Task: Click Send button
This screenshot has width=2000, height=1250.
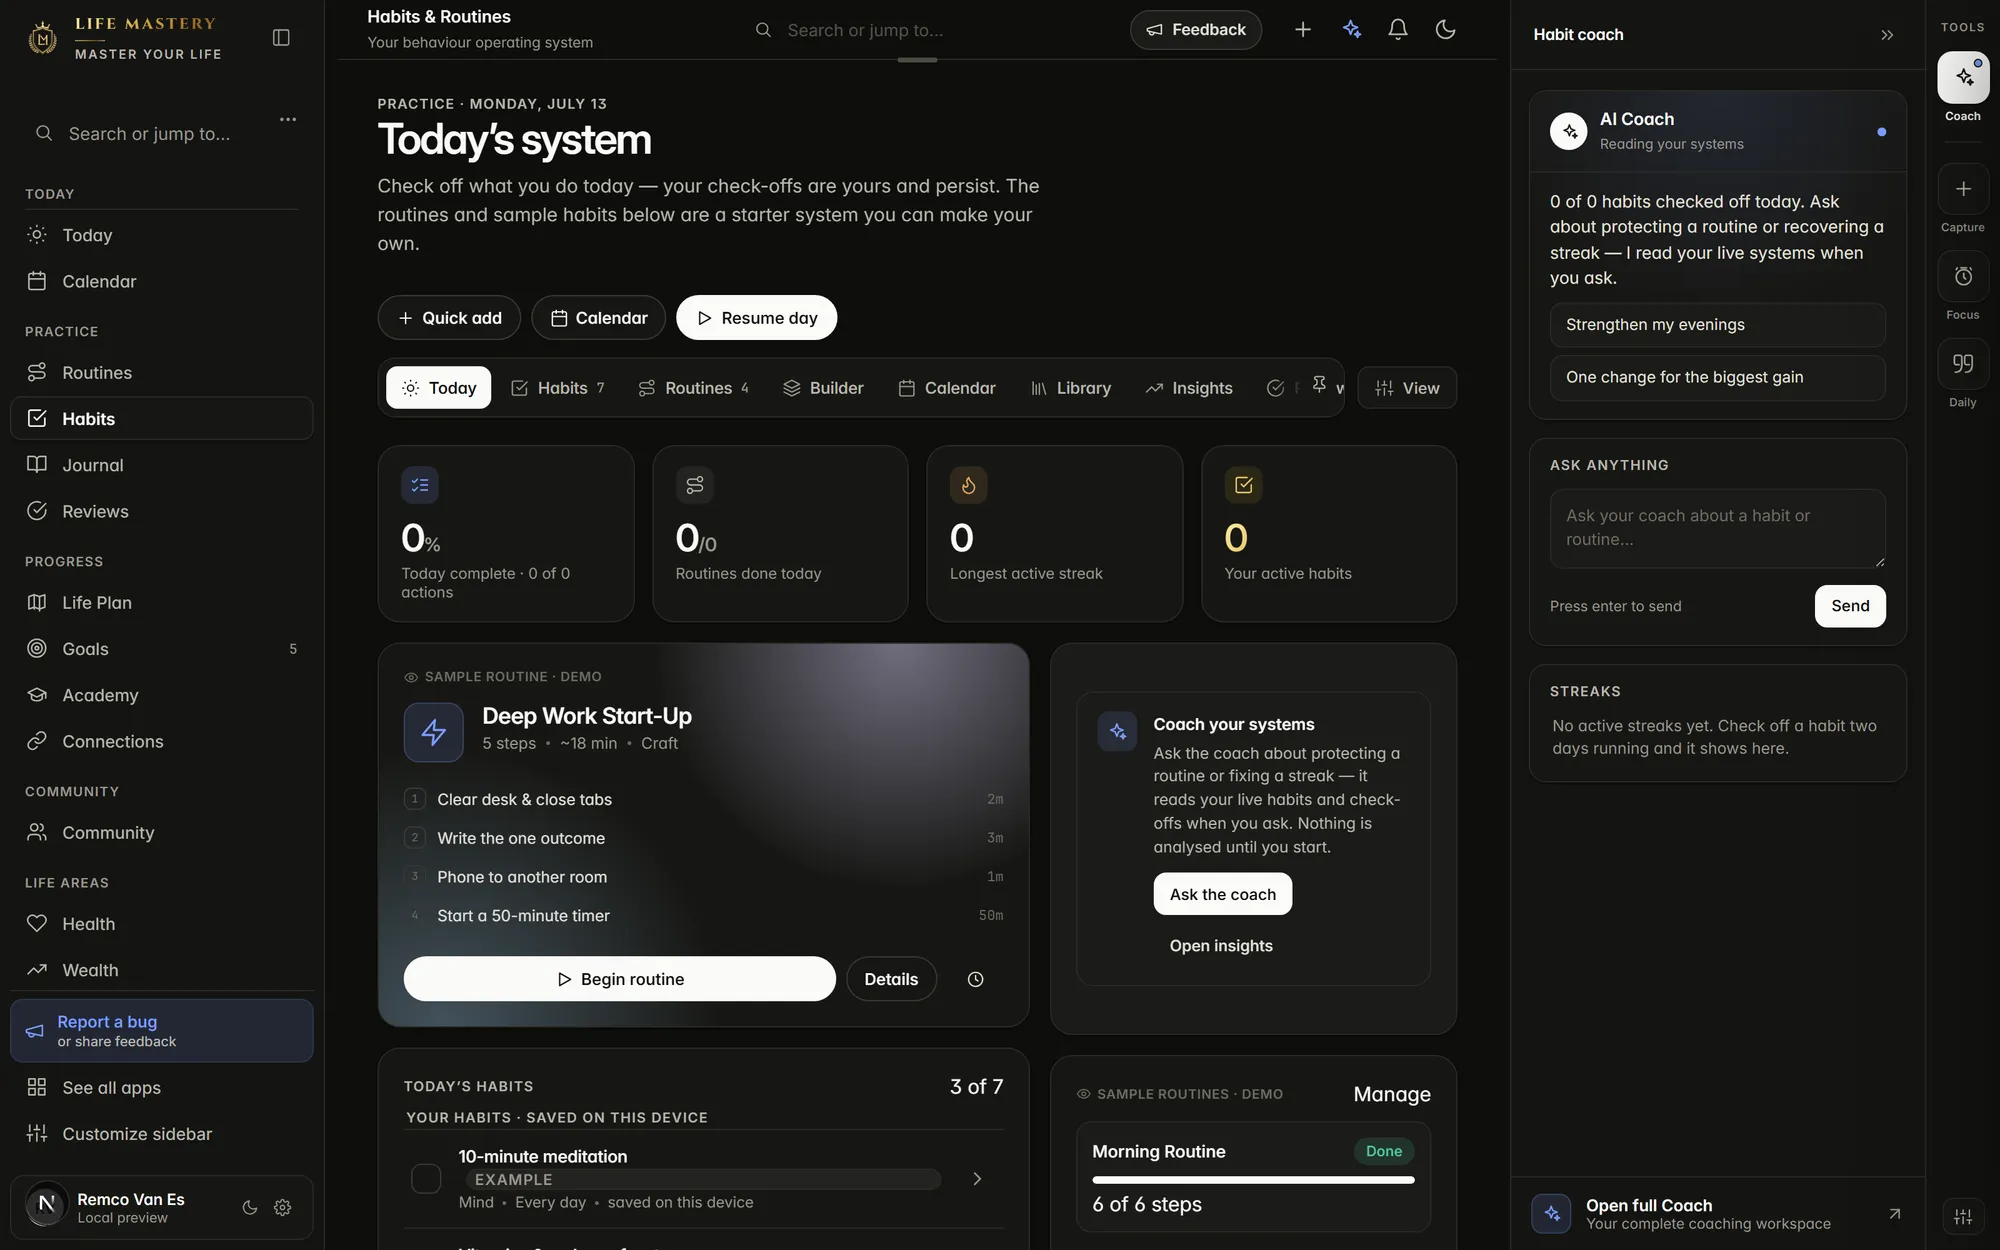Action: click(1850, 606)
